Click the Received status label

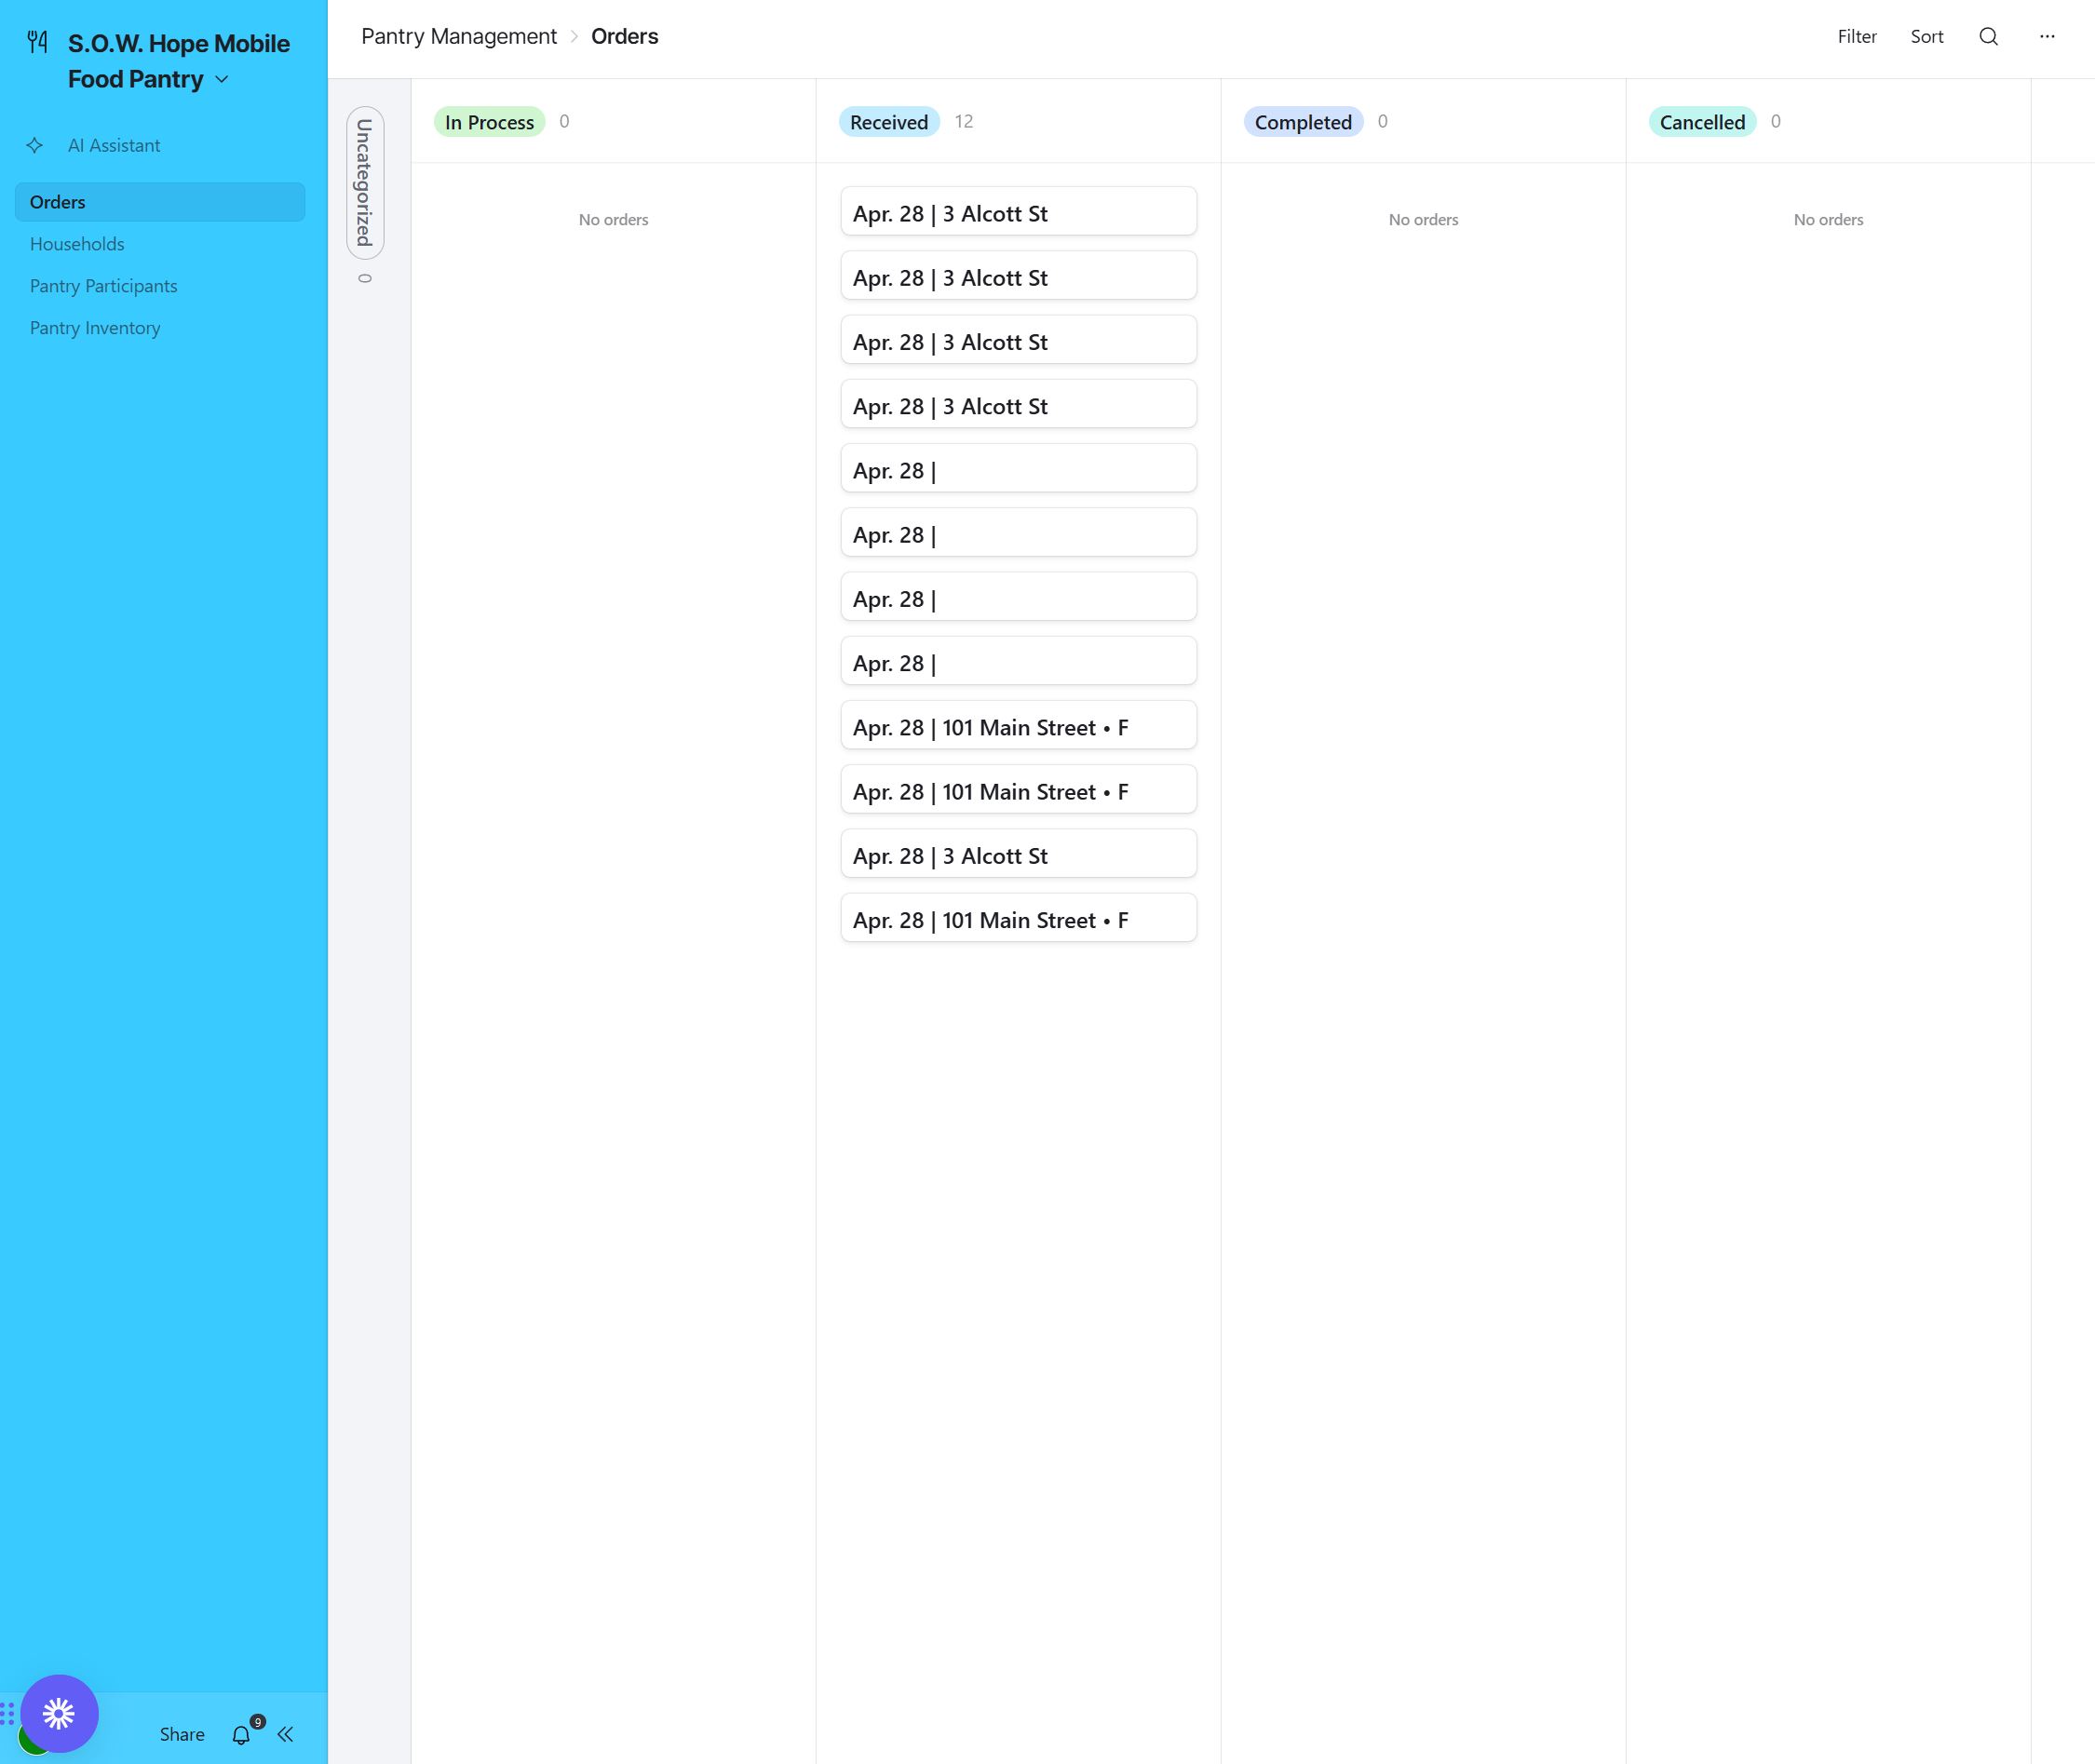tap(888, 122)
